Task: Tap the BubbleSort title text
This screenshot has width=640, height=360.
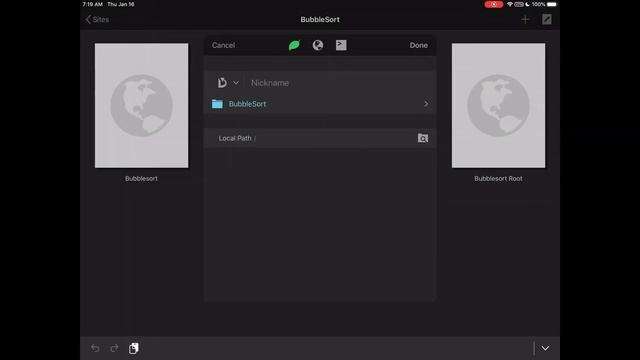Action: [320, 20]
